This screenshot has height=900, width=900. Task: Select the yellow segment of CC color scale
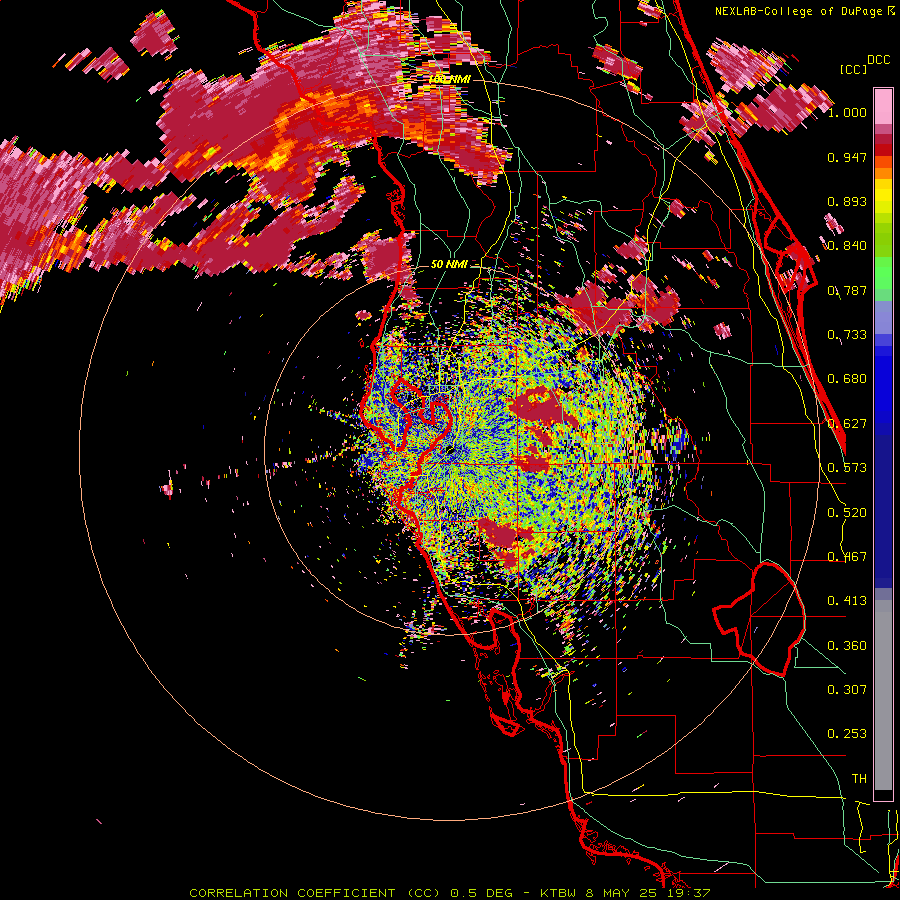point(883,197)
